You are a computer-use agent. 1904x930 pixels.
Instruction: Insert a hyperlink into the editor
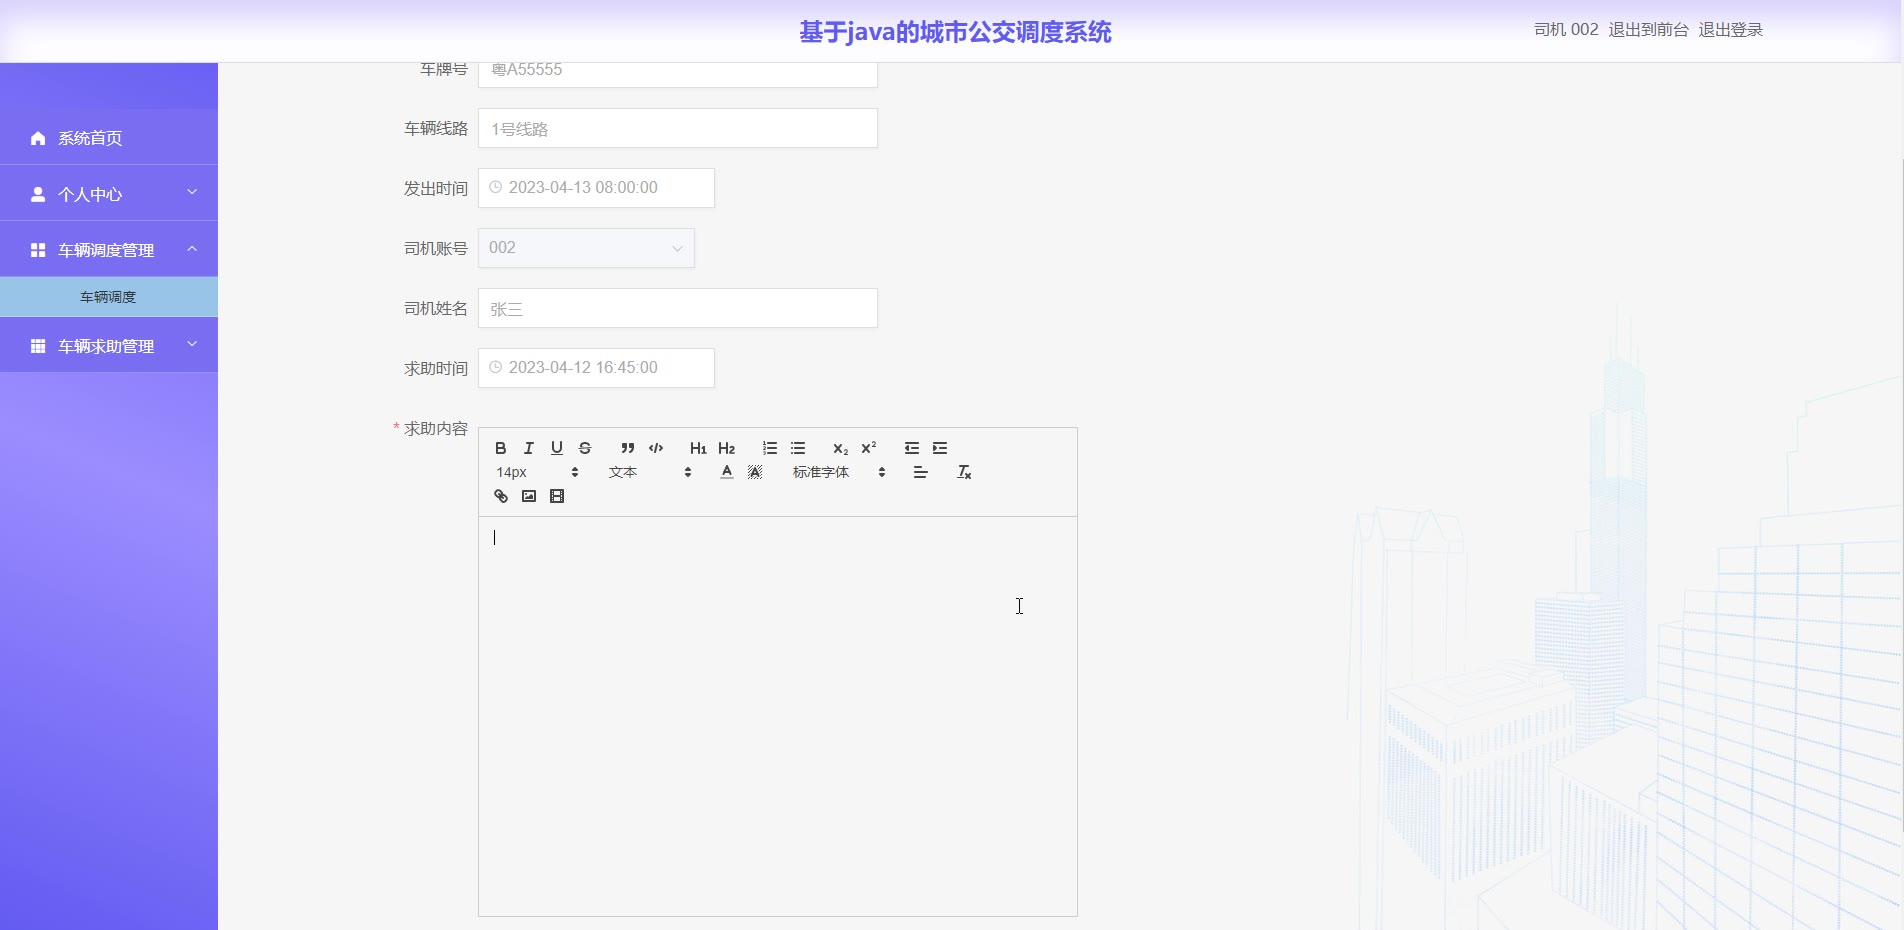[x=501, y=496]
